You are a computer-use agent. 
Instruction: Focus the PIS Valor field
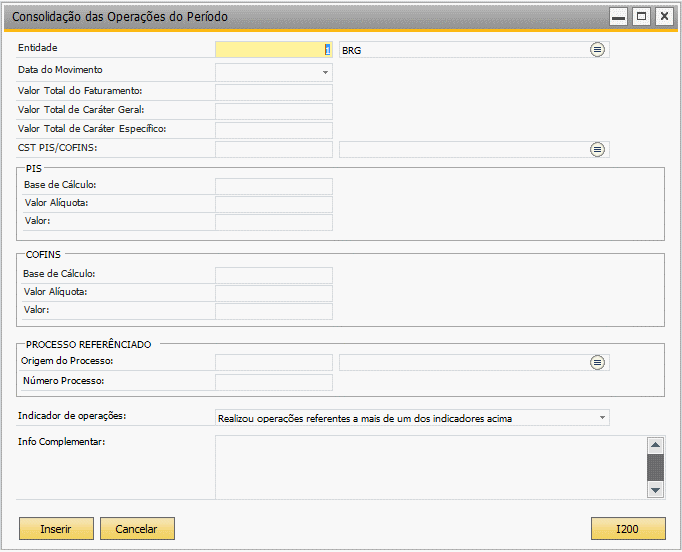pyautogui.click(x=274, y=222)
